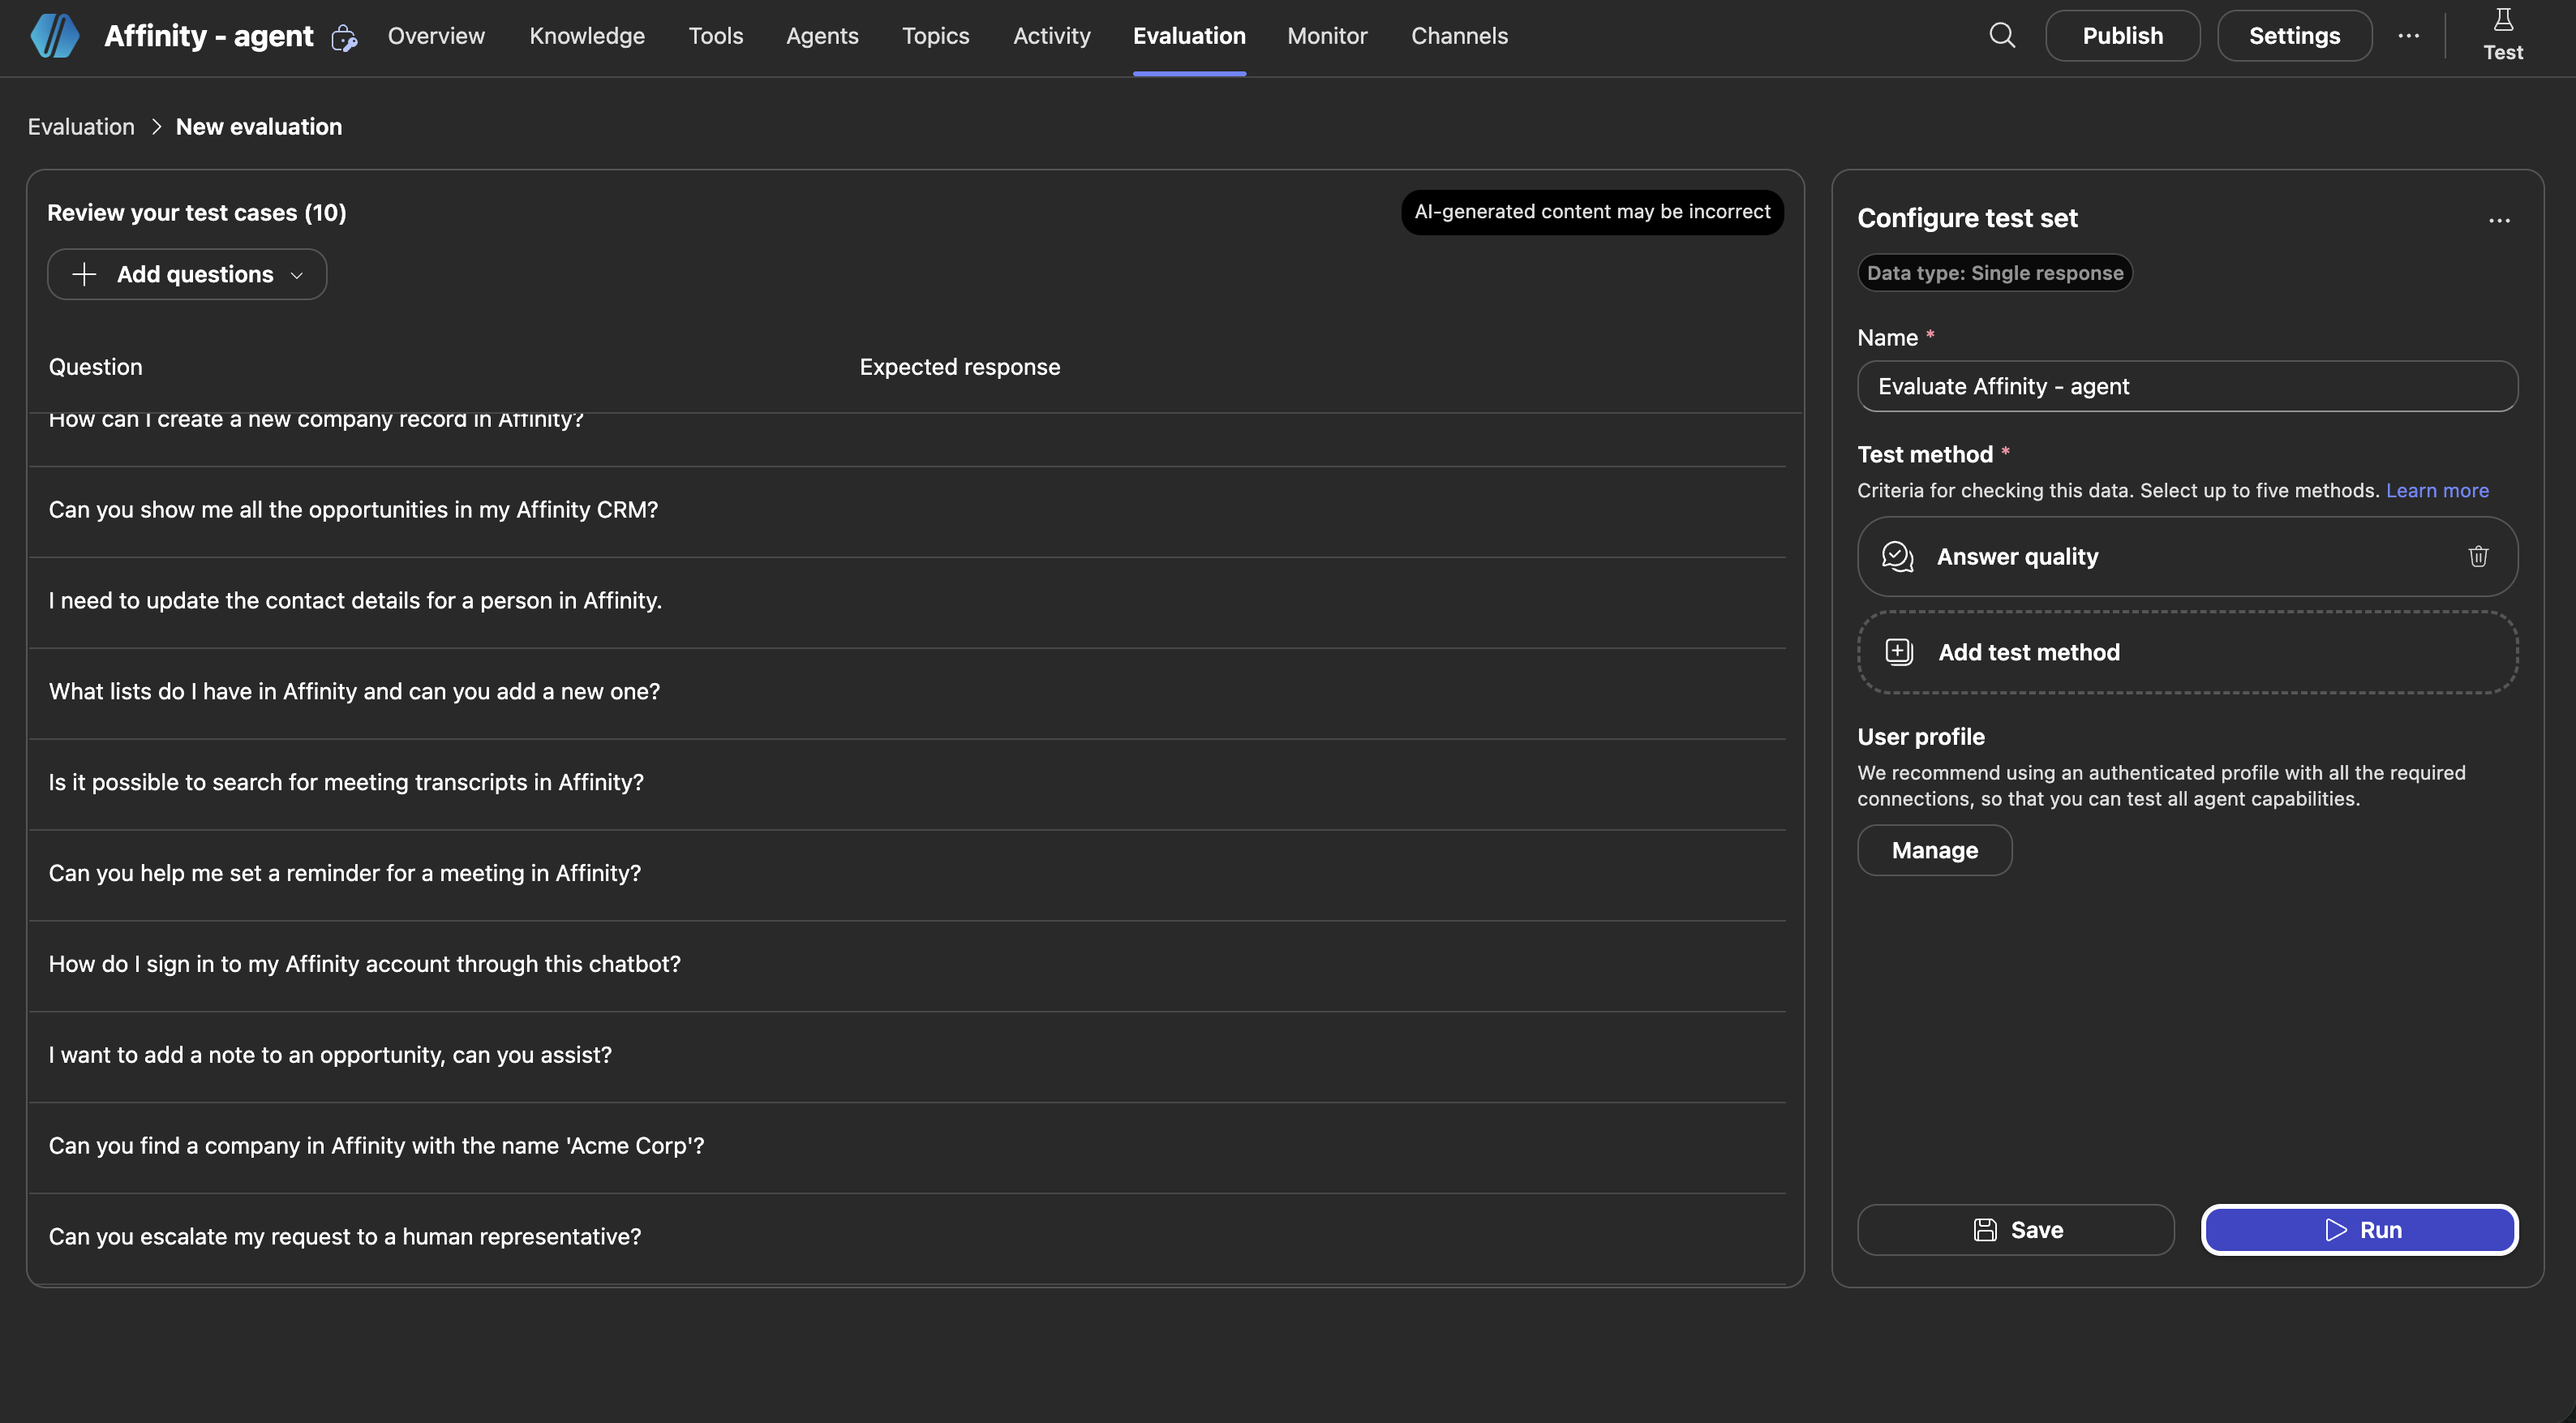
Task: Delete the Answer quality test method
Action: [x=2478, y=556]
